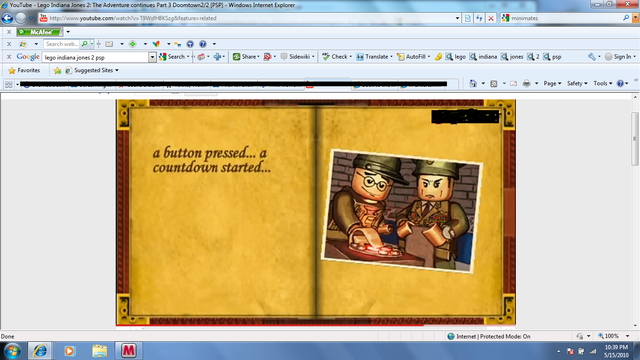Open the Page menu
This screenshot has width=640, height=360.
pyautogui.click(x=552, y=83)
